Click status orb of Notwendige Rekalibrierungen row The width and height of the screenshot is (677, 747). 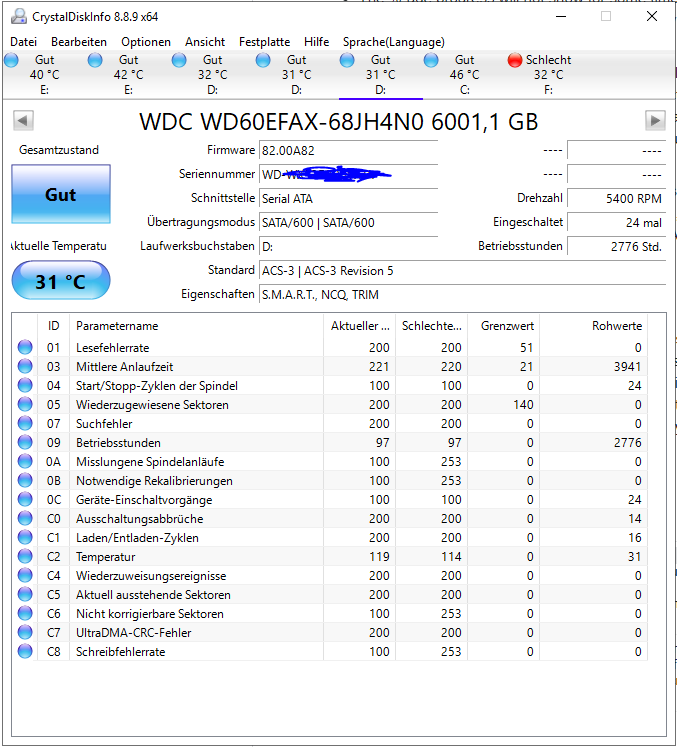[x=25, y=481]
